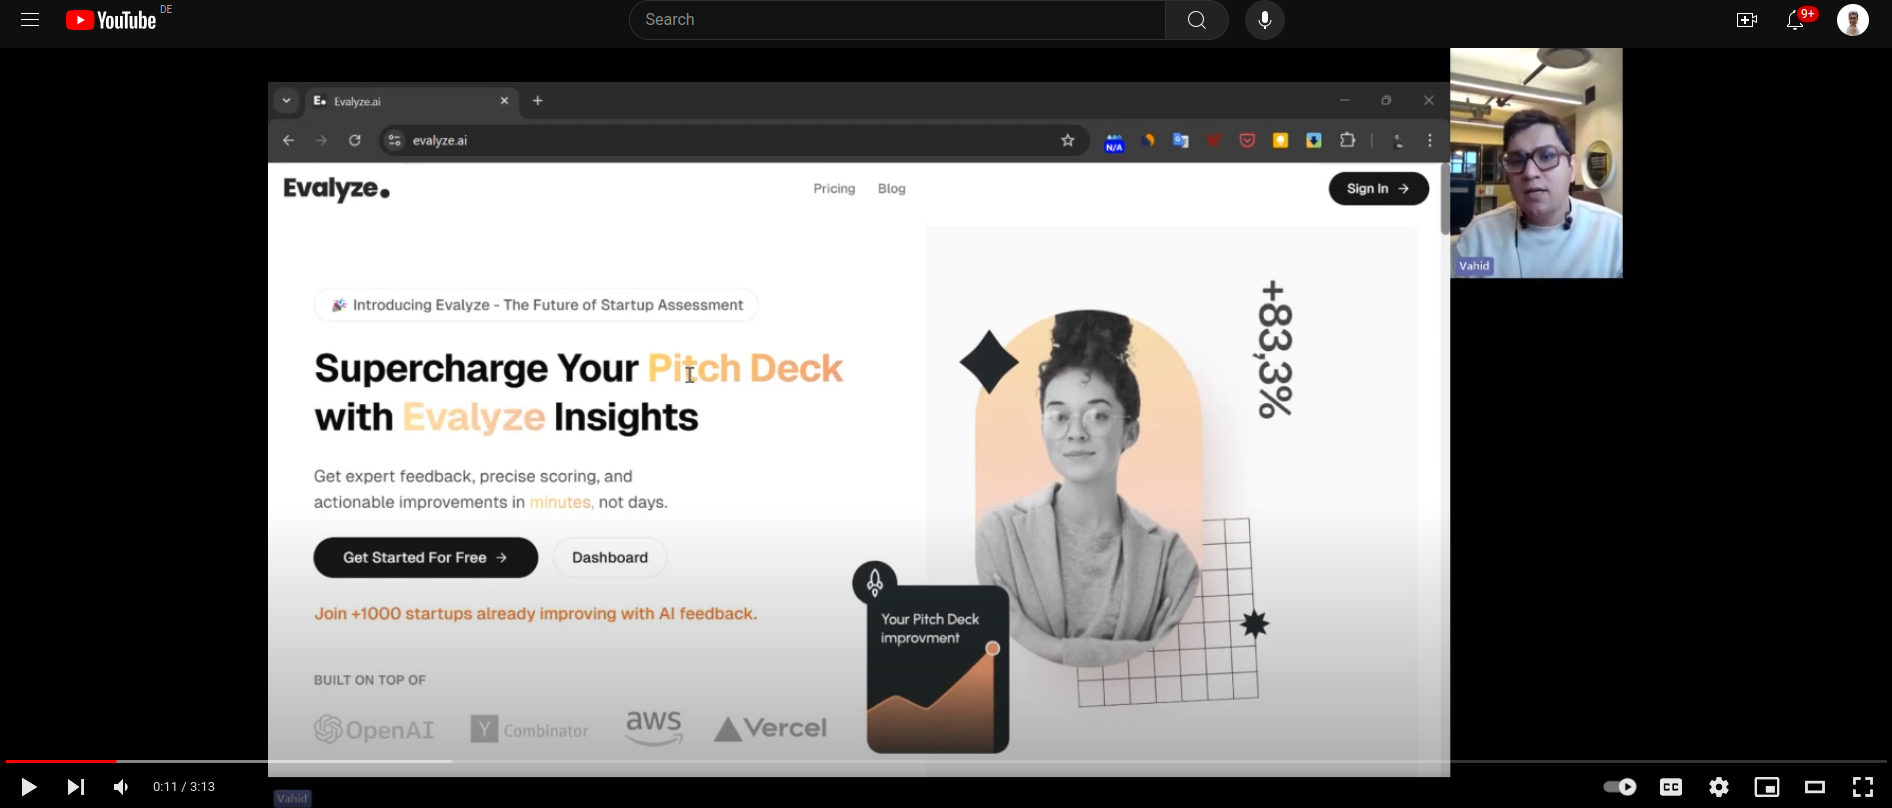1892x808 pixels.
Task: Mute the video volume
Action: (121, 787)
